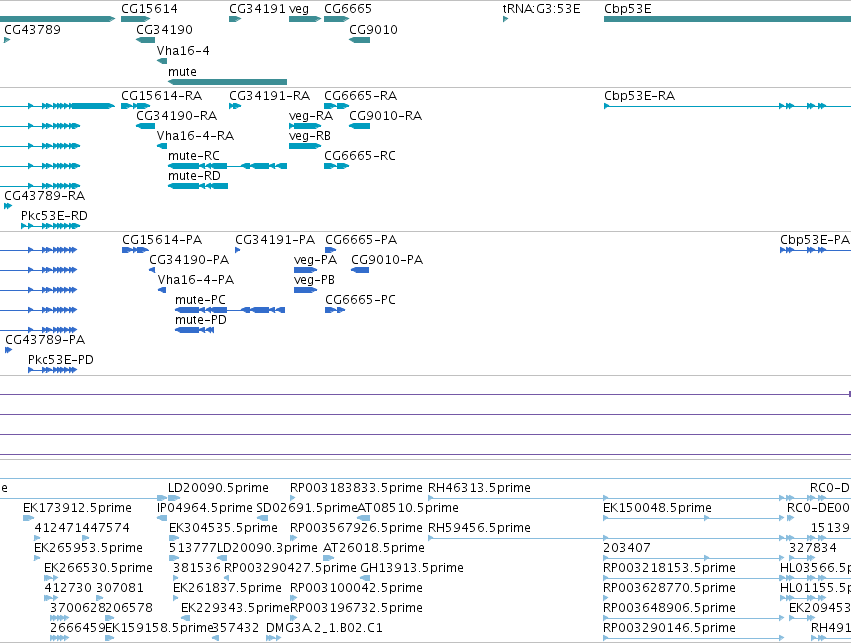851x643 pixels.
Task: Select the CG15614 gene label
Action: tap(149, 9)
